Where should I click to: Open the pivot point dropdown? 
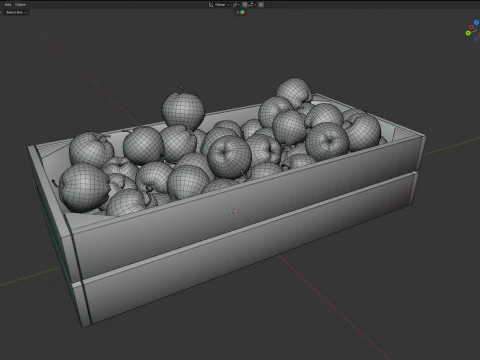click(236, 5)
